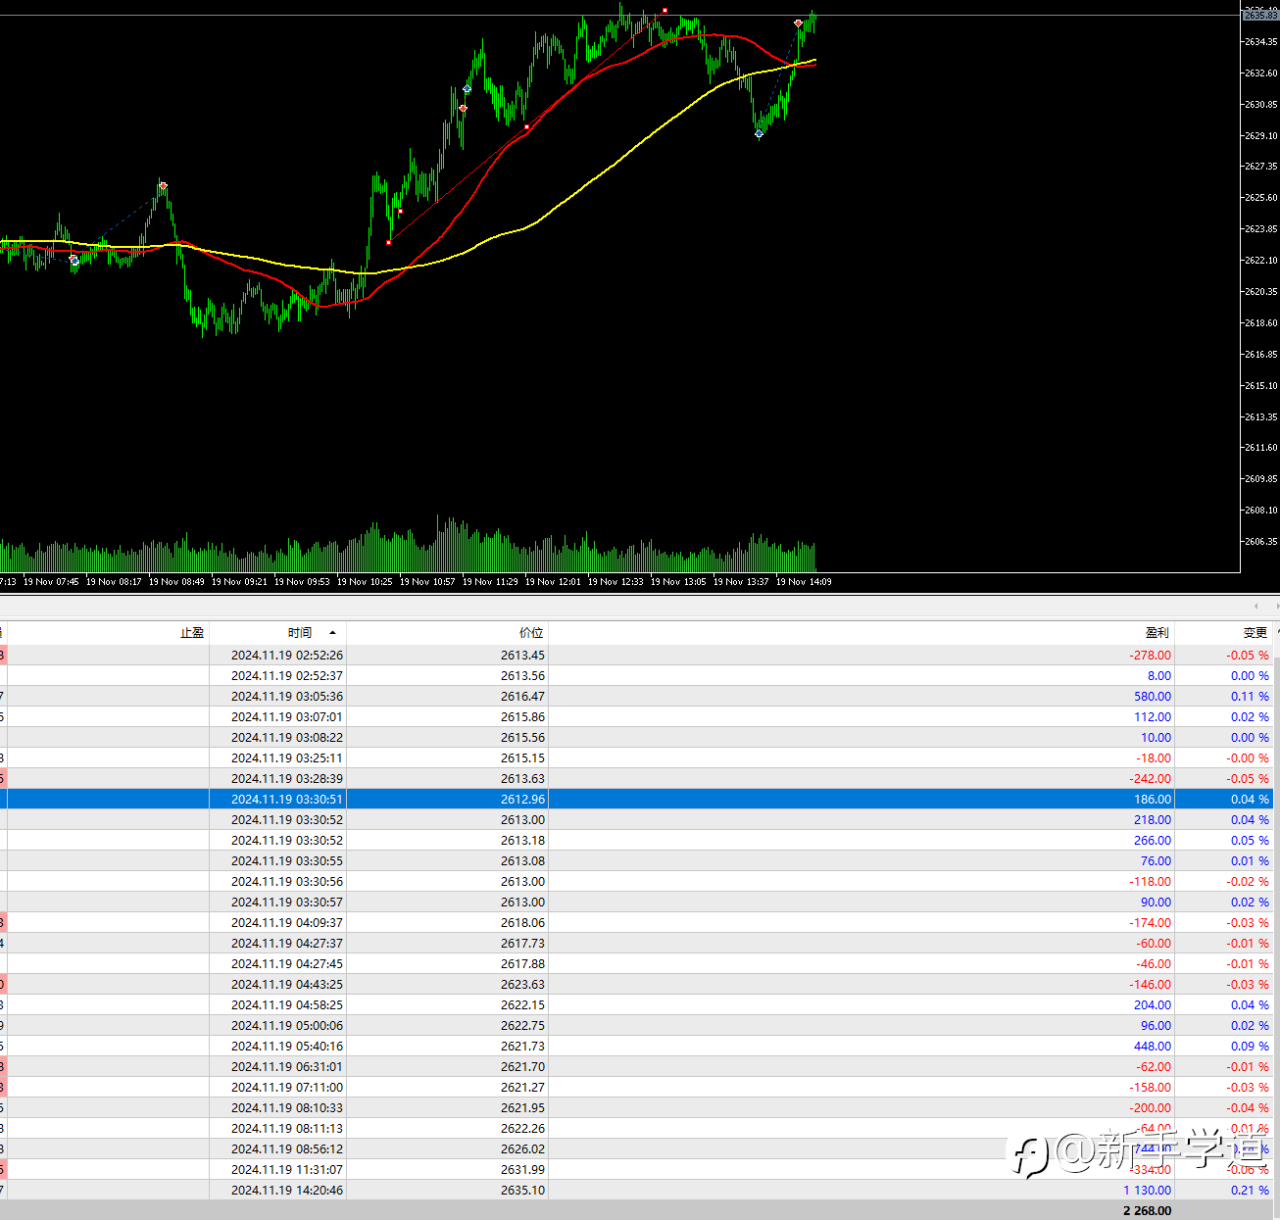
Task: Click the trendline's midpoint handle
Action: [527, 127]
